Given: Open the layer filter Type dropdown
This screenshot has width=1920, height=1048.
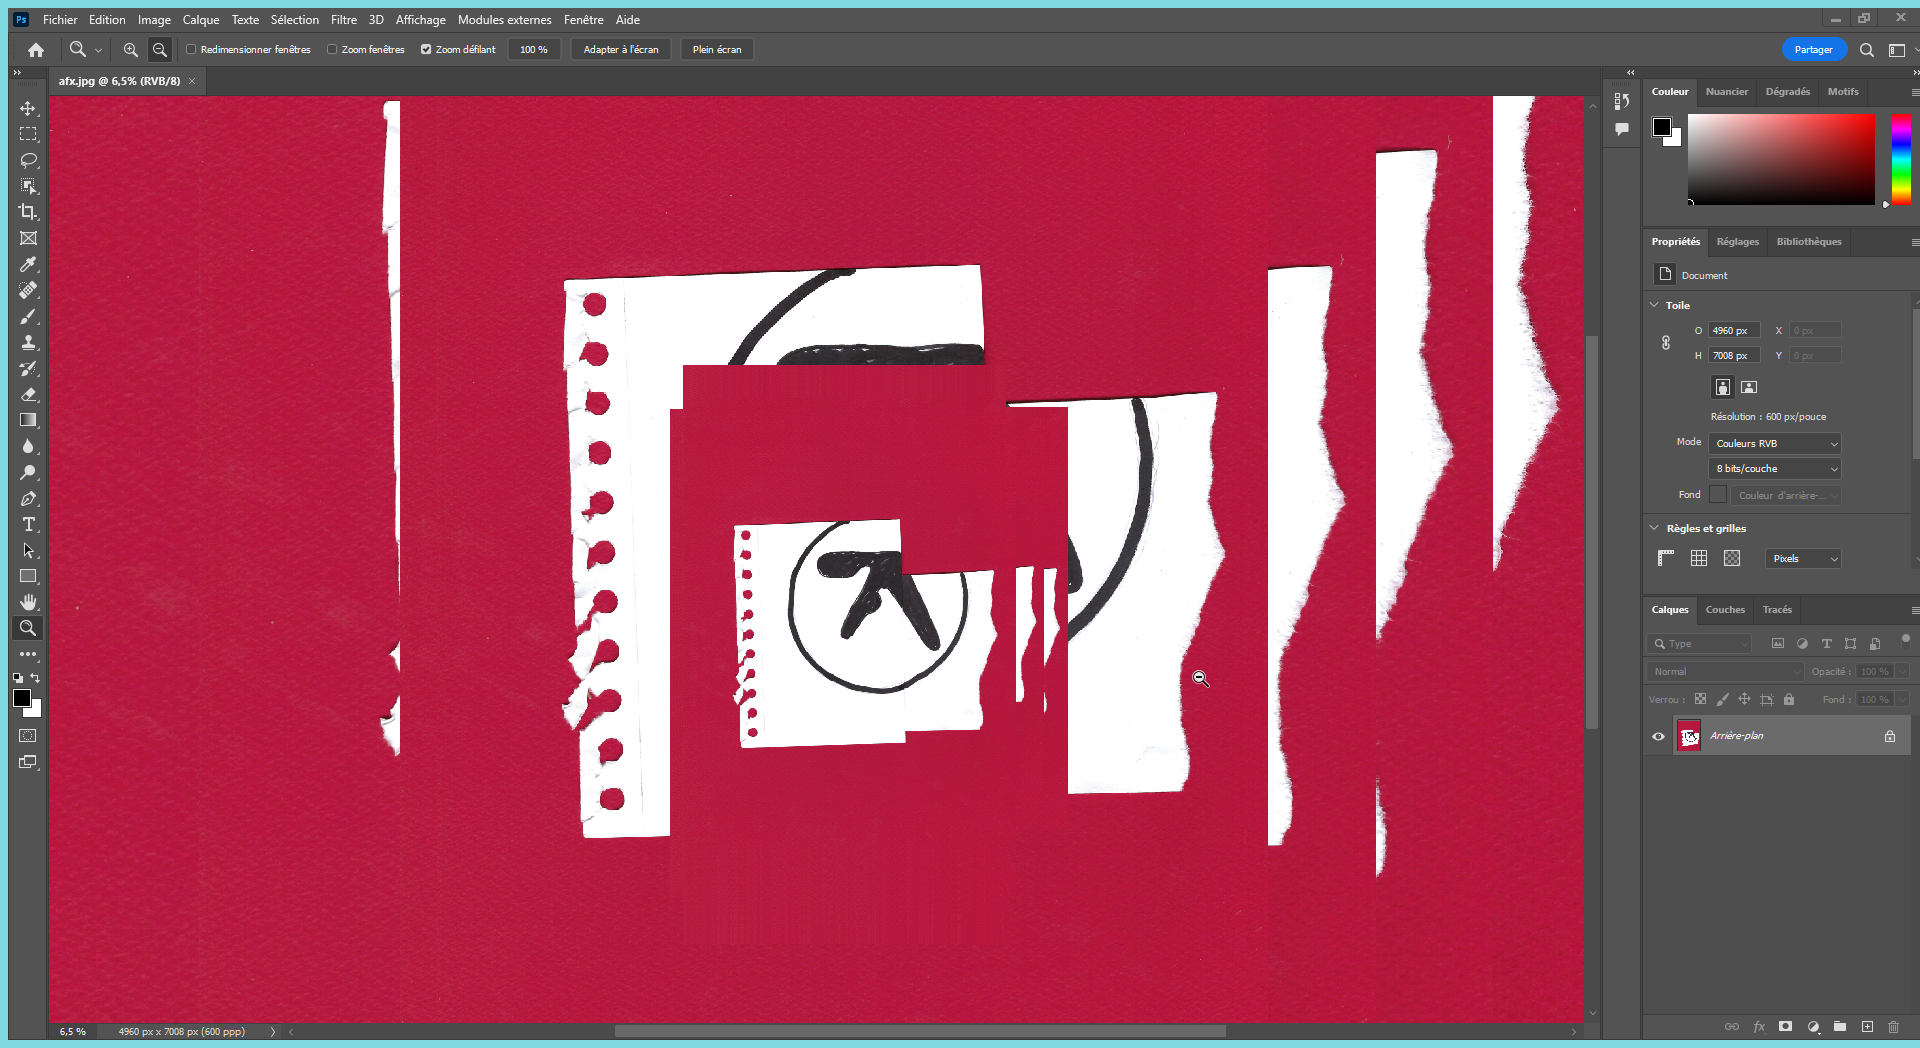Looking at the screenshot, I should [x=1700, y=644].
